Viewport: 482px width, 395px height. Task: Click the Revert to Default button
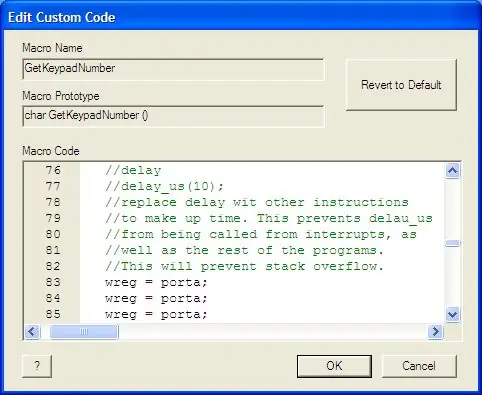coord(401,85)
